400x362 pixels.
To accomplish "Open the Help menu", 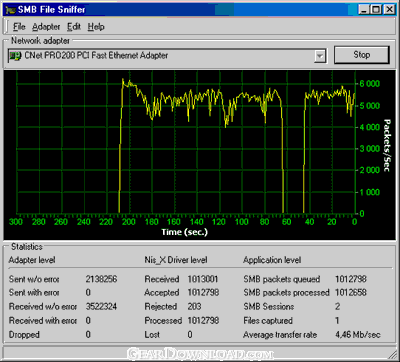I will point(96,27).
